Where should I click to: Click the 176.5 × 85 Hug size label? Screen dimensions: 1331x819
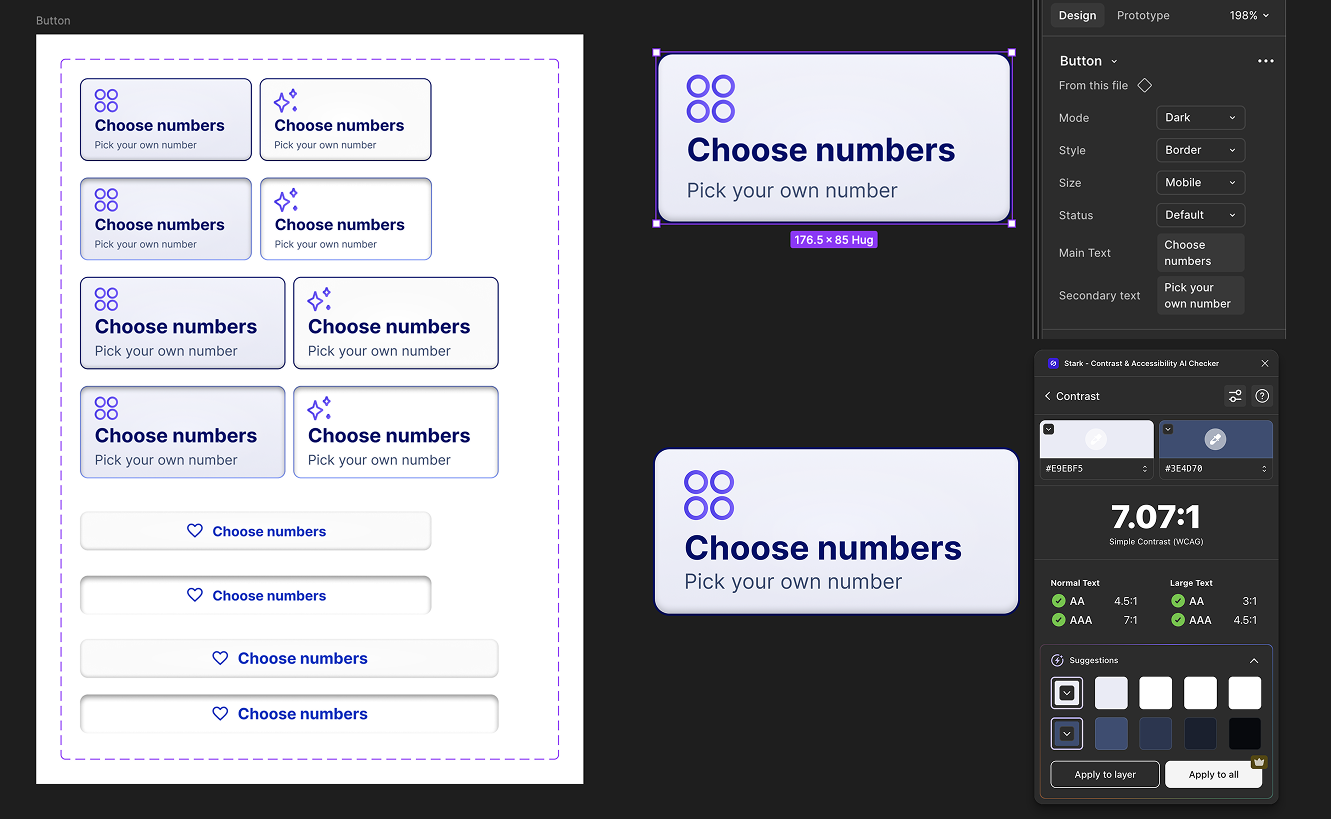pos(834,240)
